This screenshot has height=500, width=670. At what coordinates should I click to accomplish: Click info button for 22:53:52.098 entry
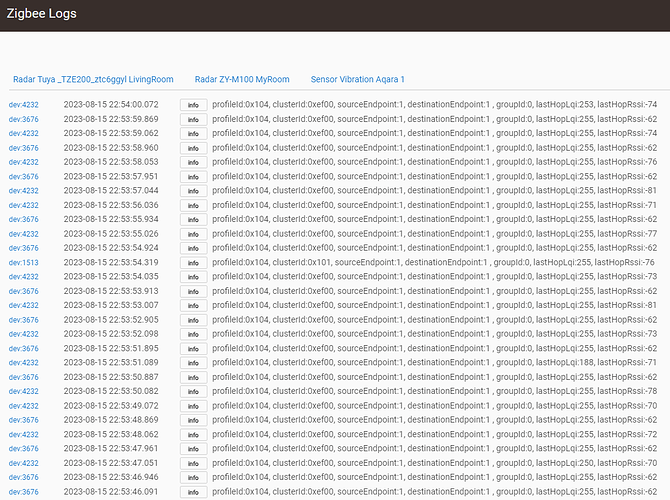coord(194,334)
